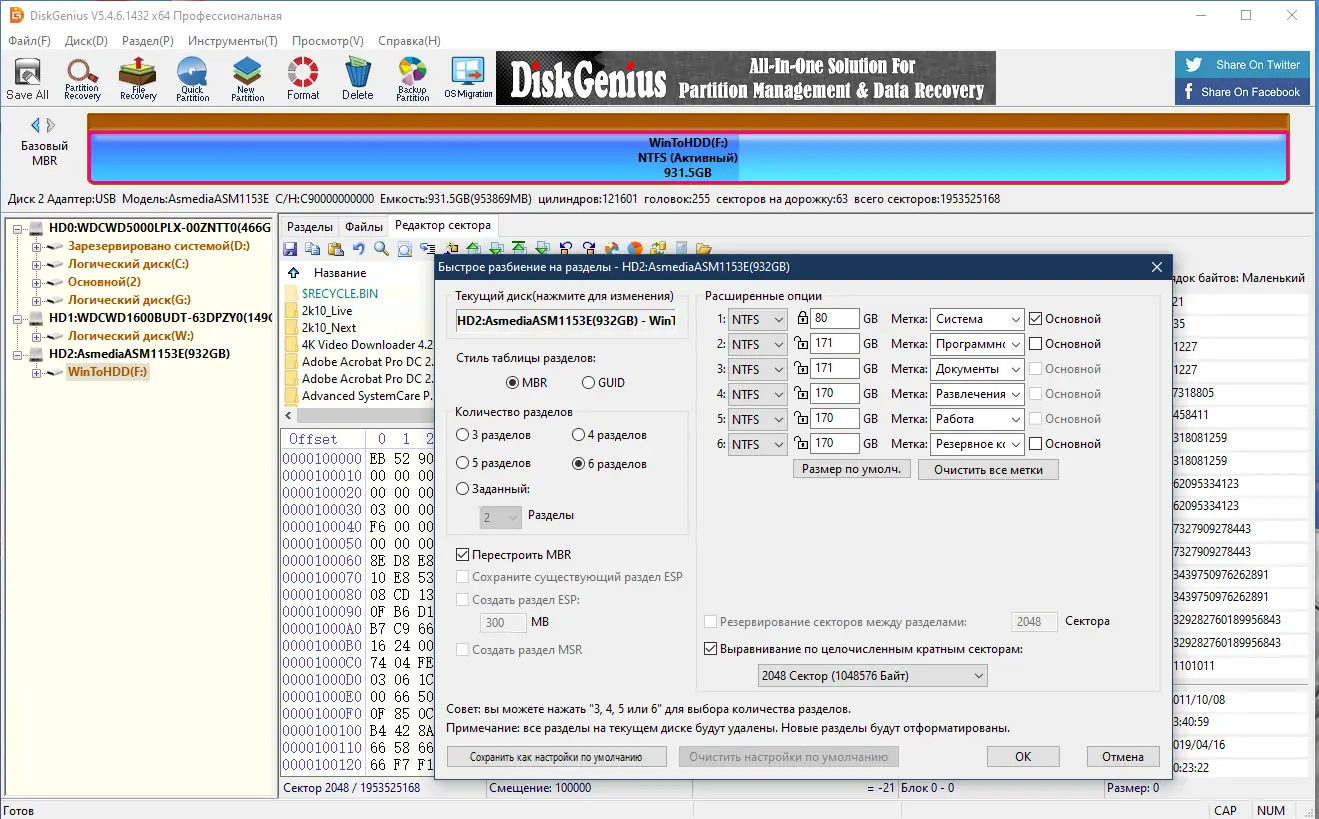Click the locked padlock for partition 1 size
Screen dimensions: 1319x819
[x=801, y=319]
